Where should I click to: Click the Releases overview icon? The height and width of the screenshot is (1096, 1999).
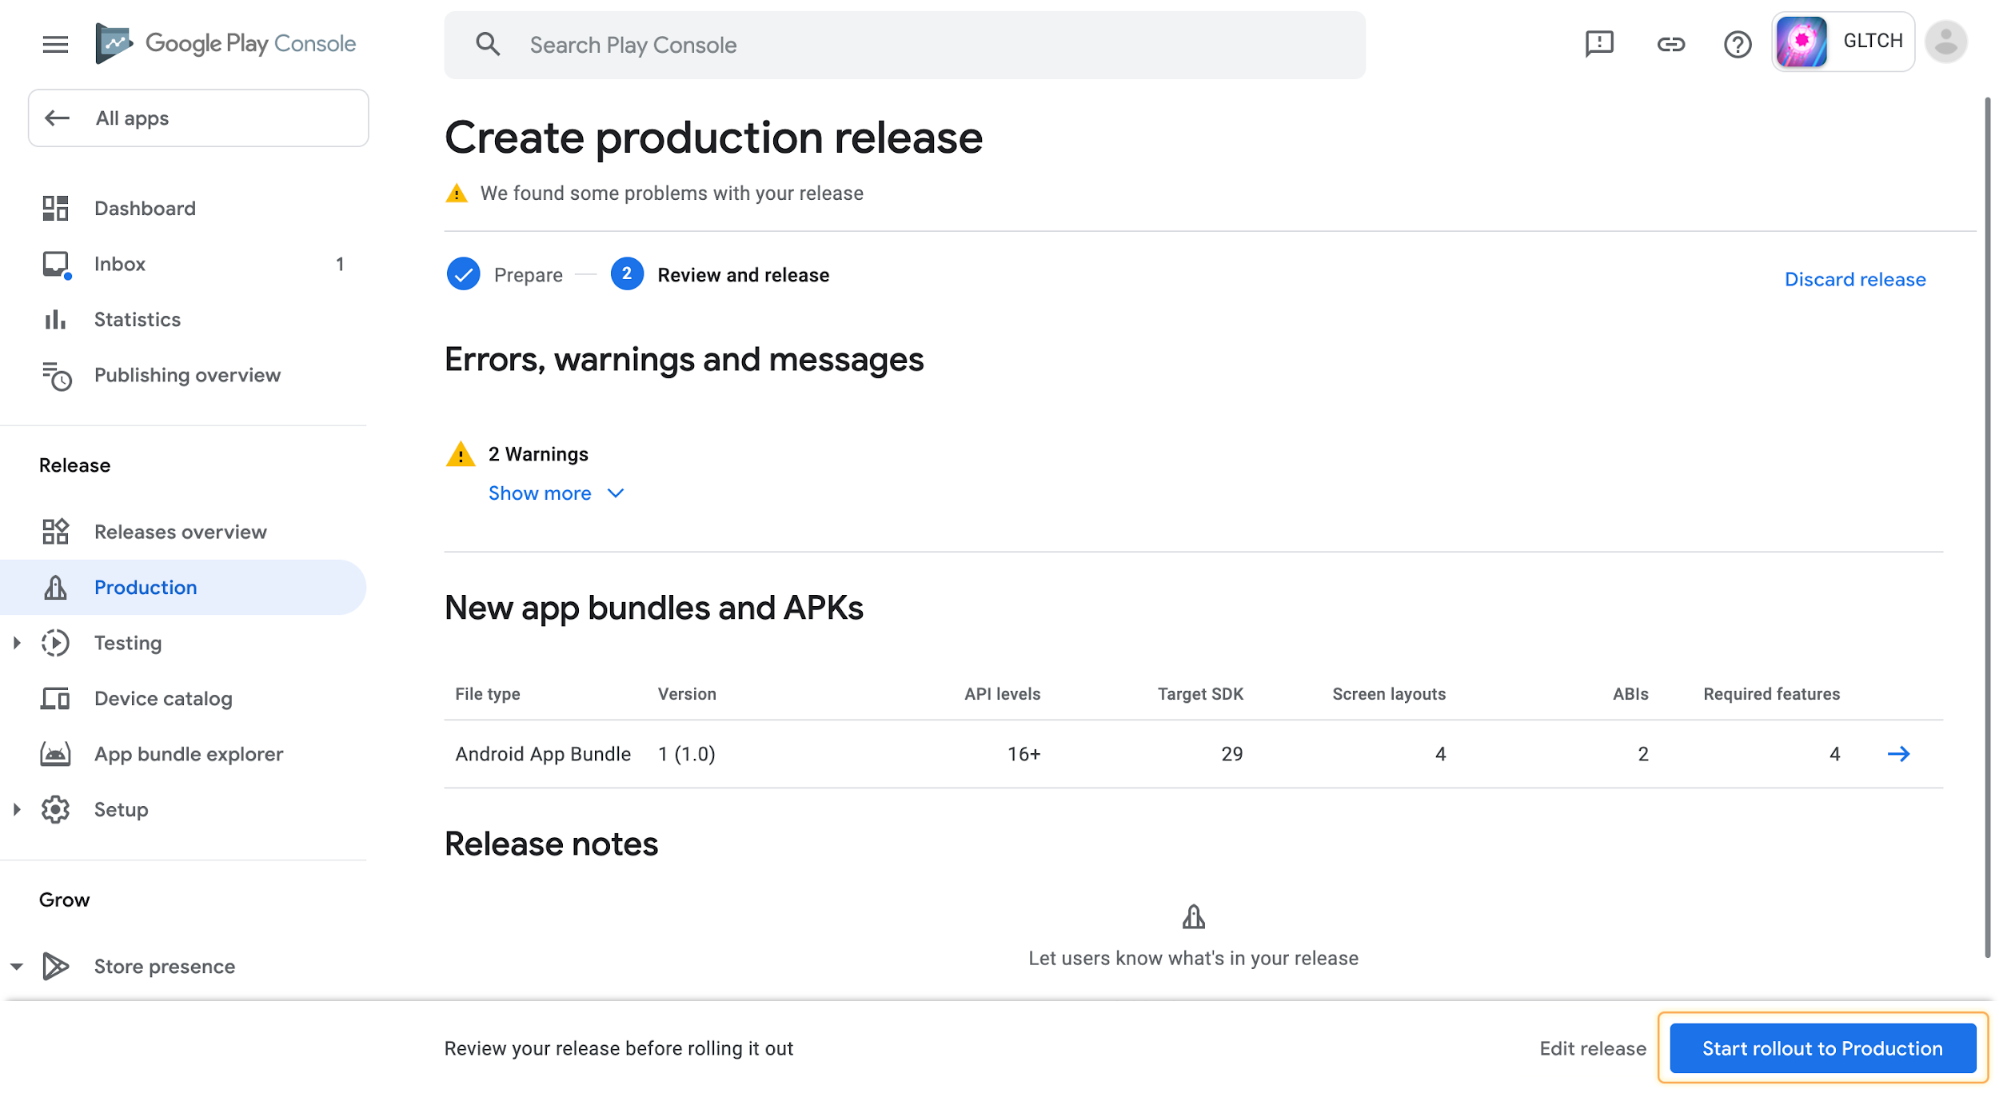click(55, 532)
